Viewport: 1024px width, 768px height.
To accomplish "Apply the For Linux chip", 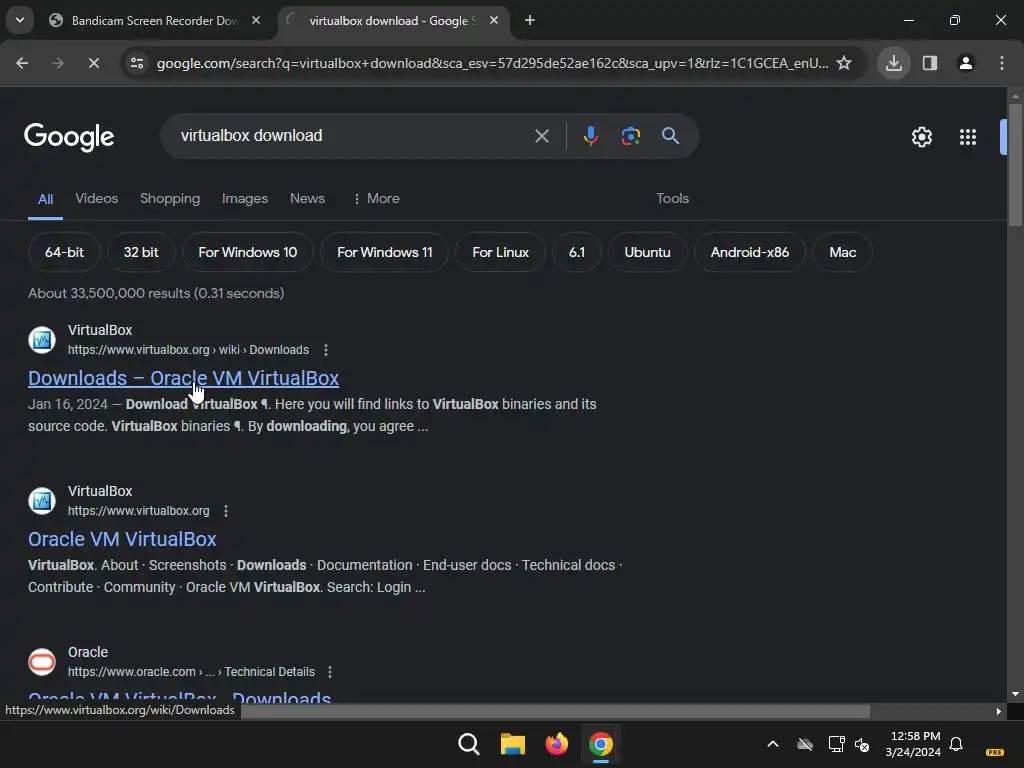I will (500, 252).
